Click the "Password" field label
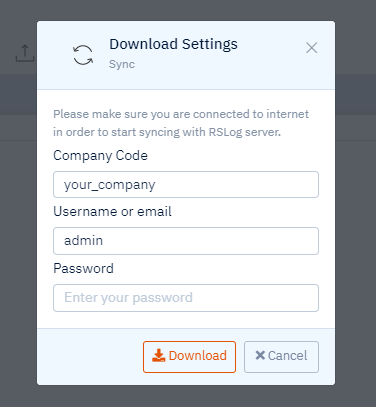The width and height of the screenshot is (376, 407). (83, 269)
